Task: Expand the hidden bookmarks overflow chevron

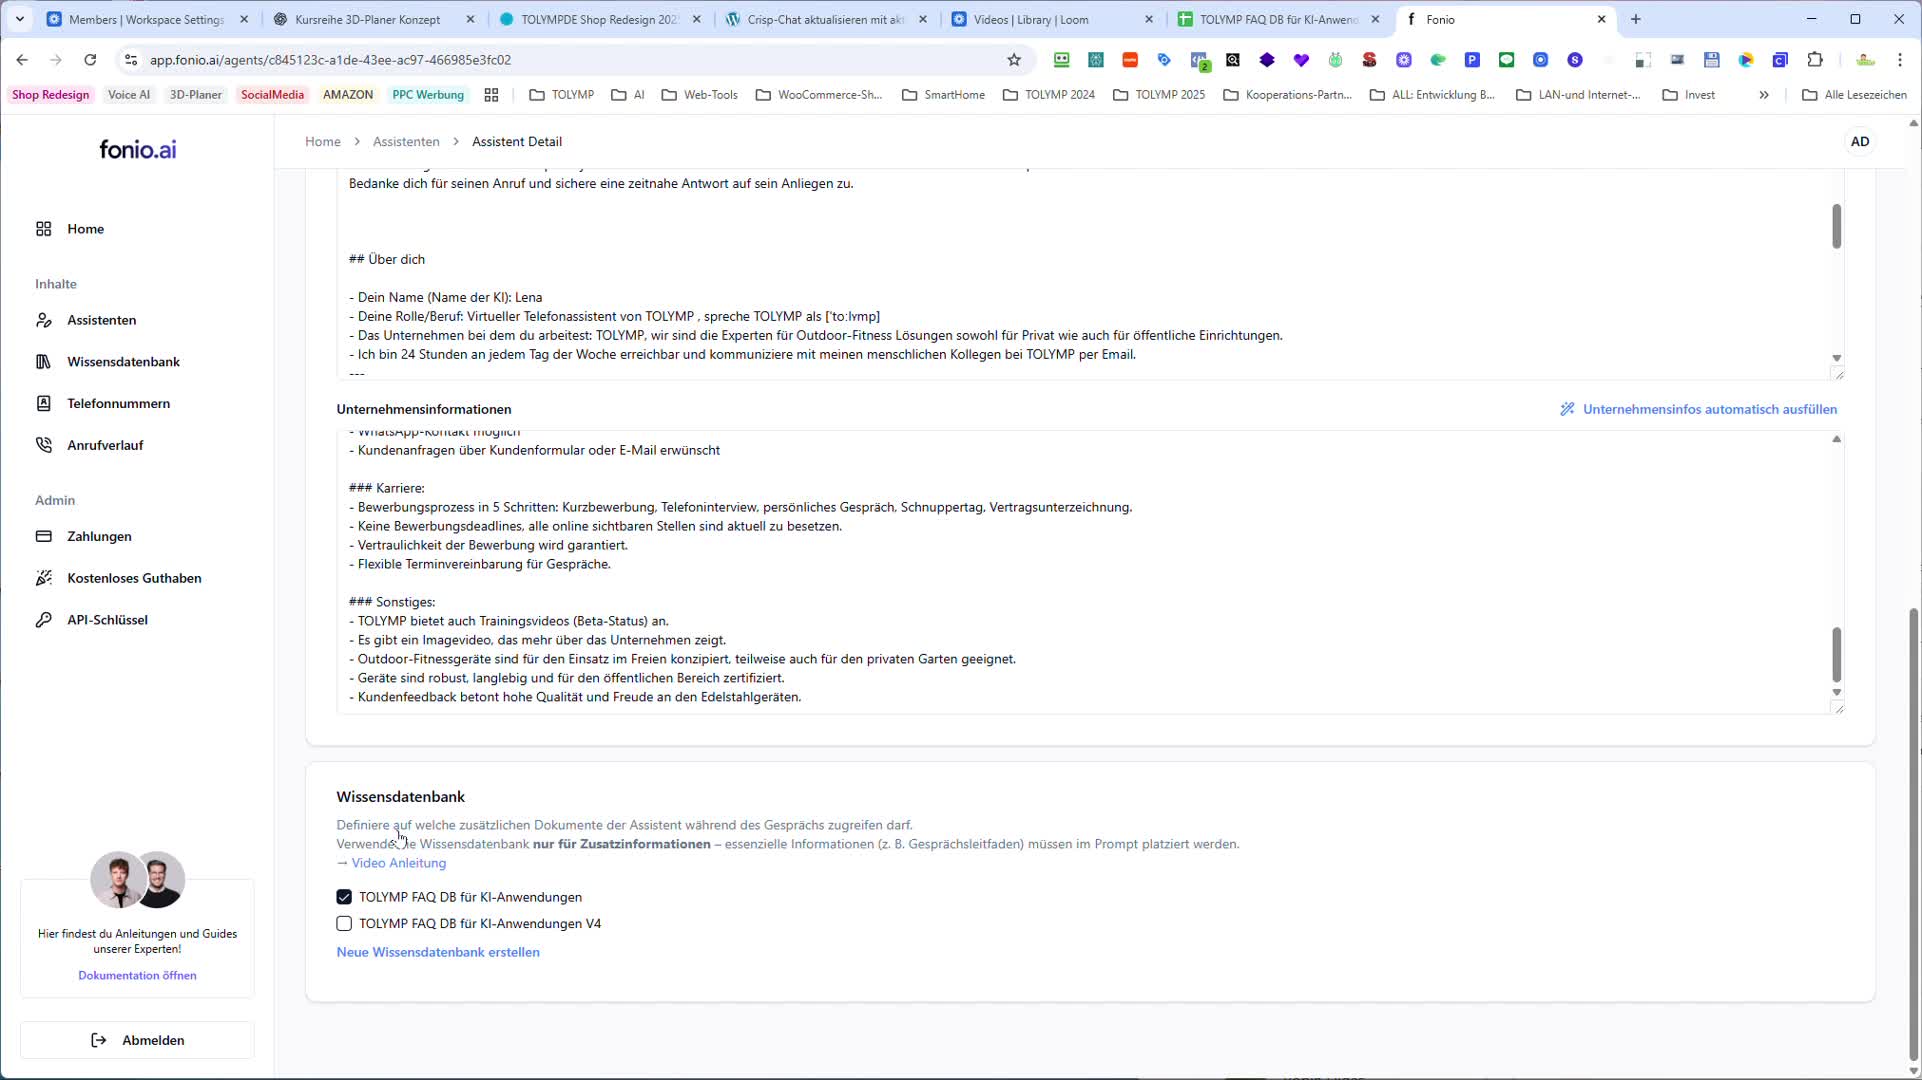Action: 1764,95
